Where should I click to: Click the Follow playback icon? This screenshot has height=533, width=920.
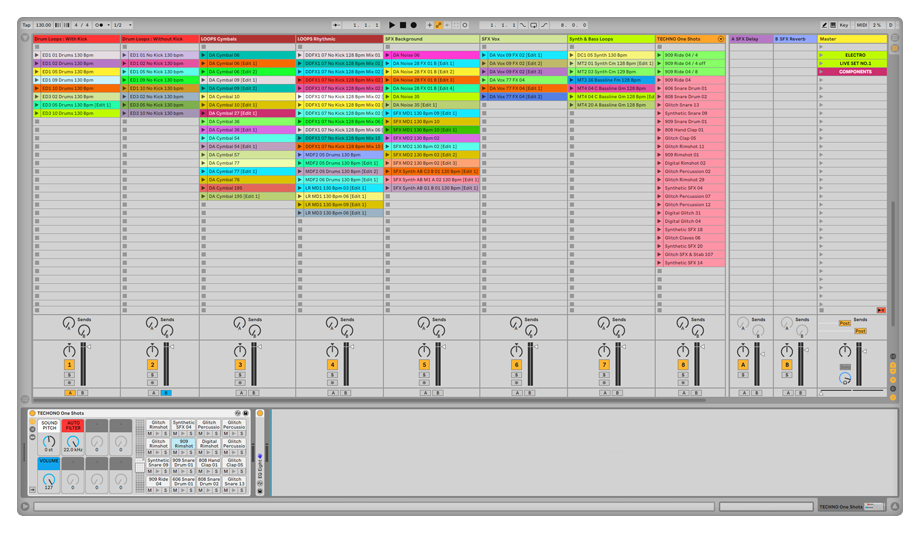tap(337, 25)
